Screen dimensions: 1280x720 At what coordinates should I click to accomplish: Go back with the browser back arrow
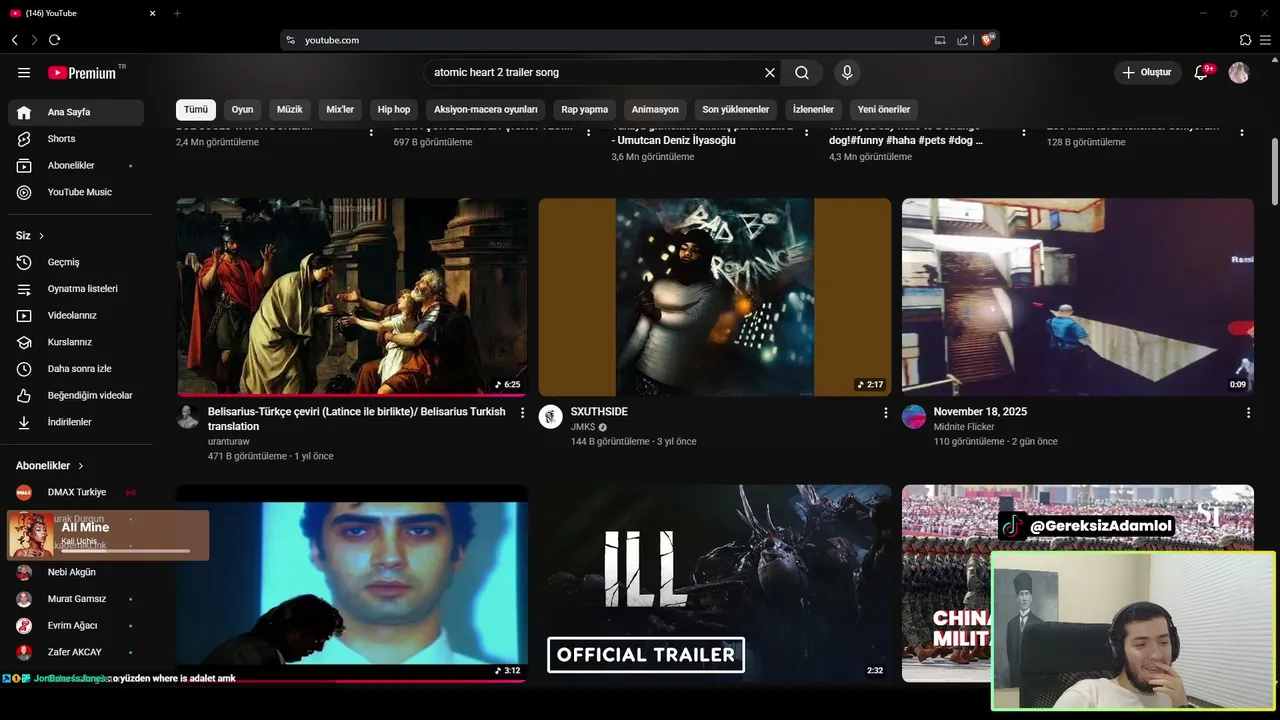pyautogui.click(x=14, y=40)
